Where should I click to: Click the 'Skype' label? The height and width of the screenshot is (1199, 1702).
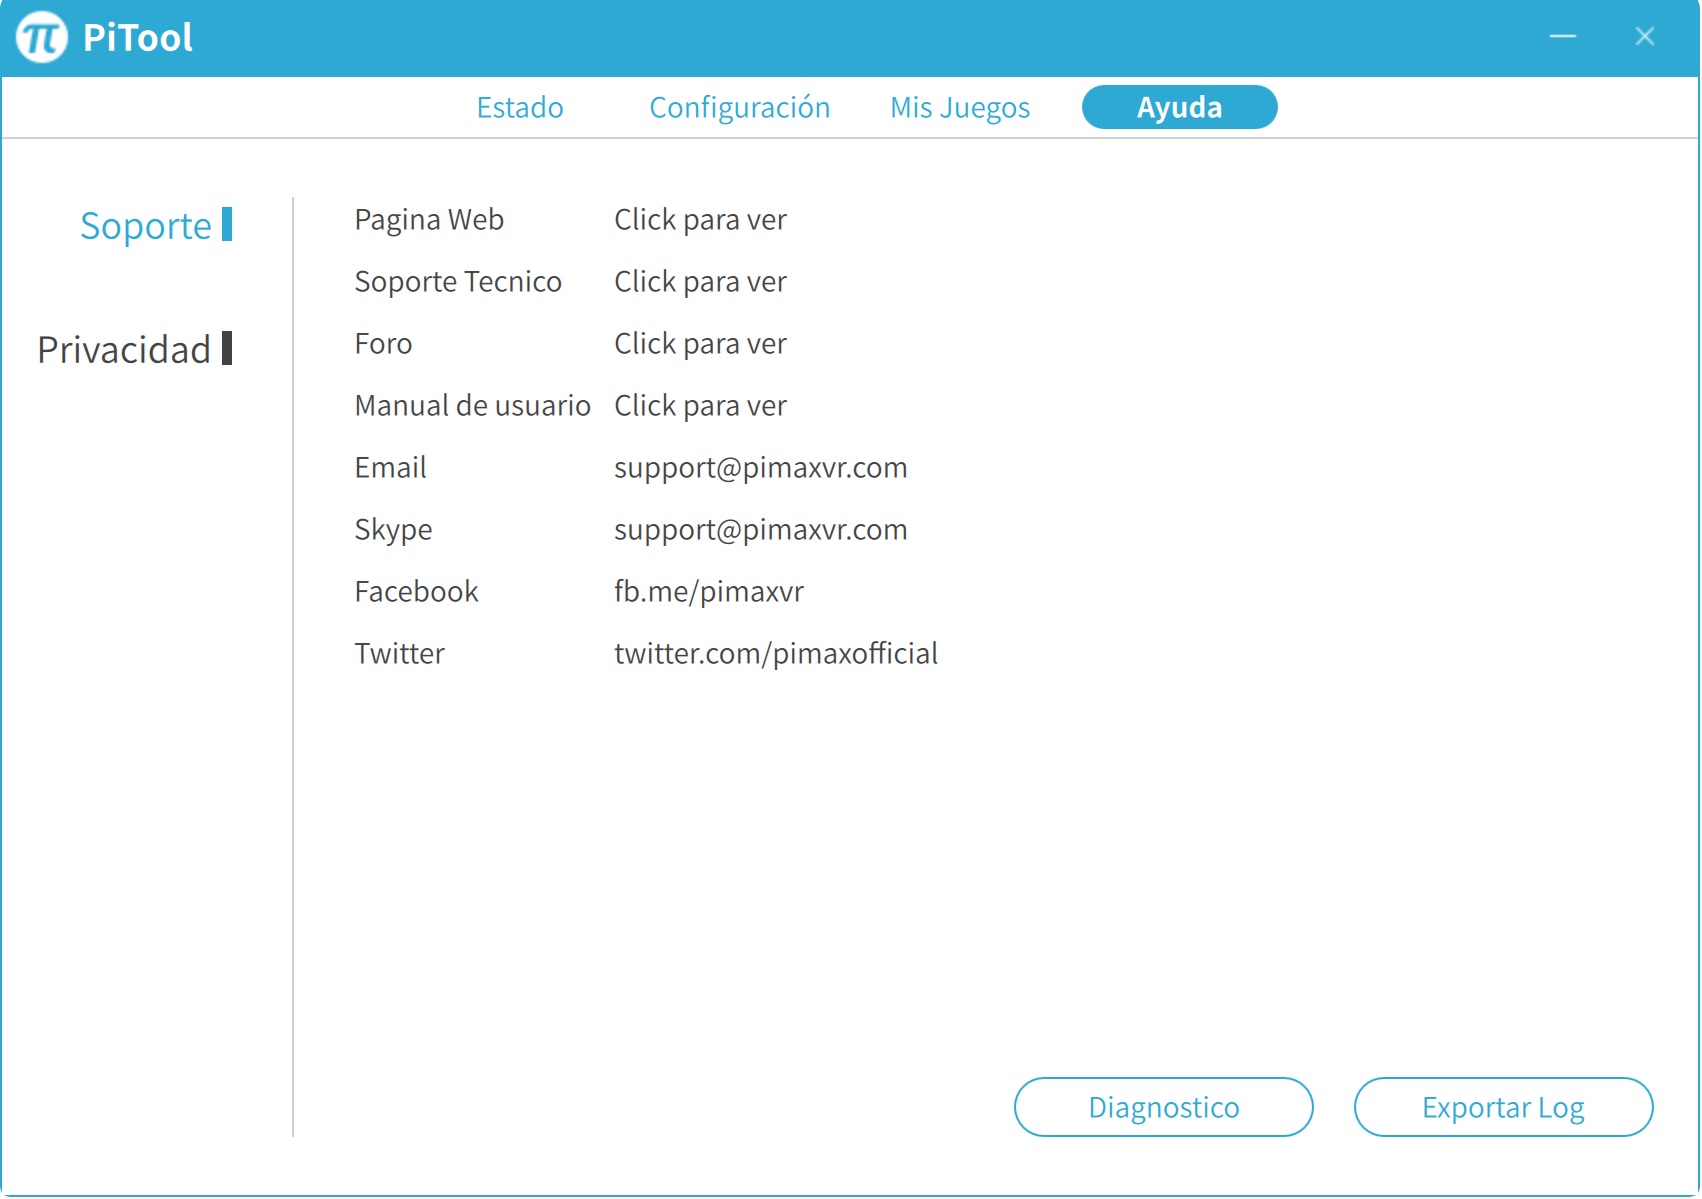pyautogui.click(x=393, y=530)
